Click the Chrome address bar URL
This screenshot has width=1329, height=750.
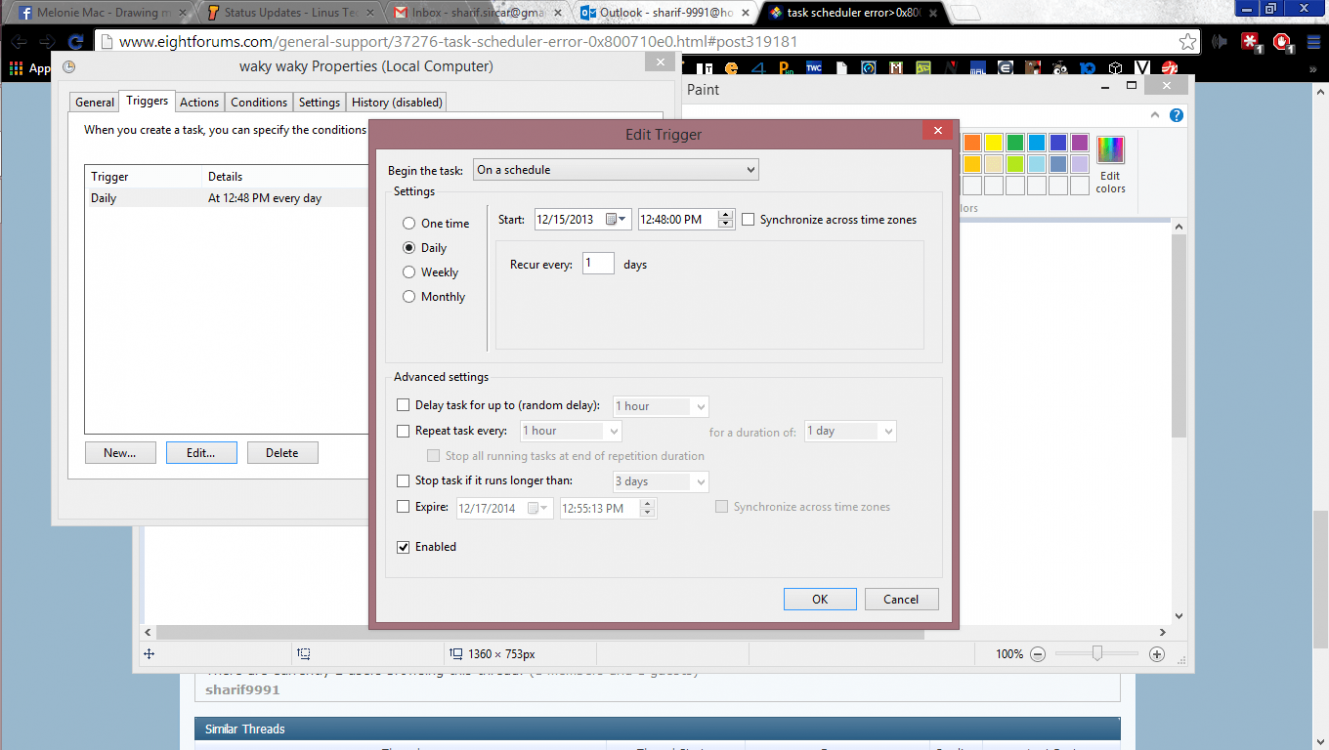click(458, 42)
